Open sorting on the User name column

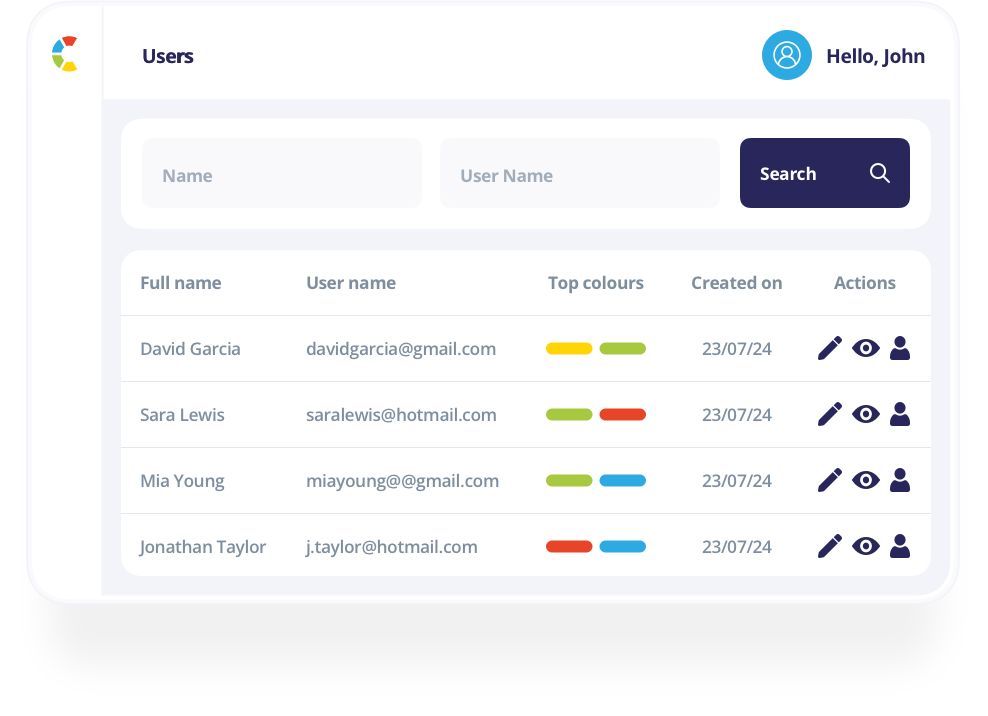click(x=351, y=283)
